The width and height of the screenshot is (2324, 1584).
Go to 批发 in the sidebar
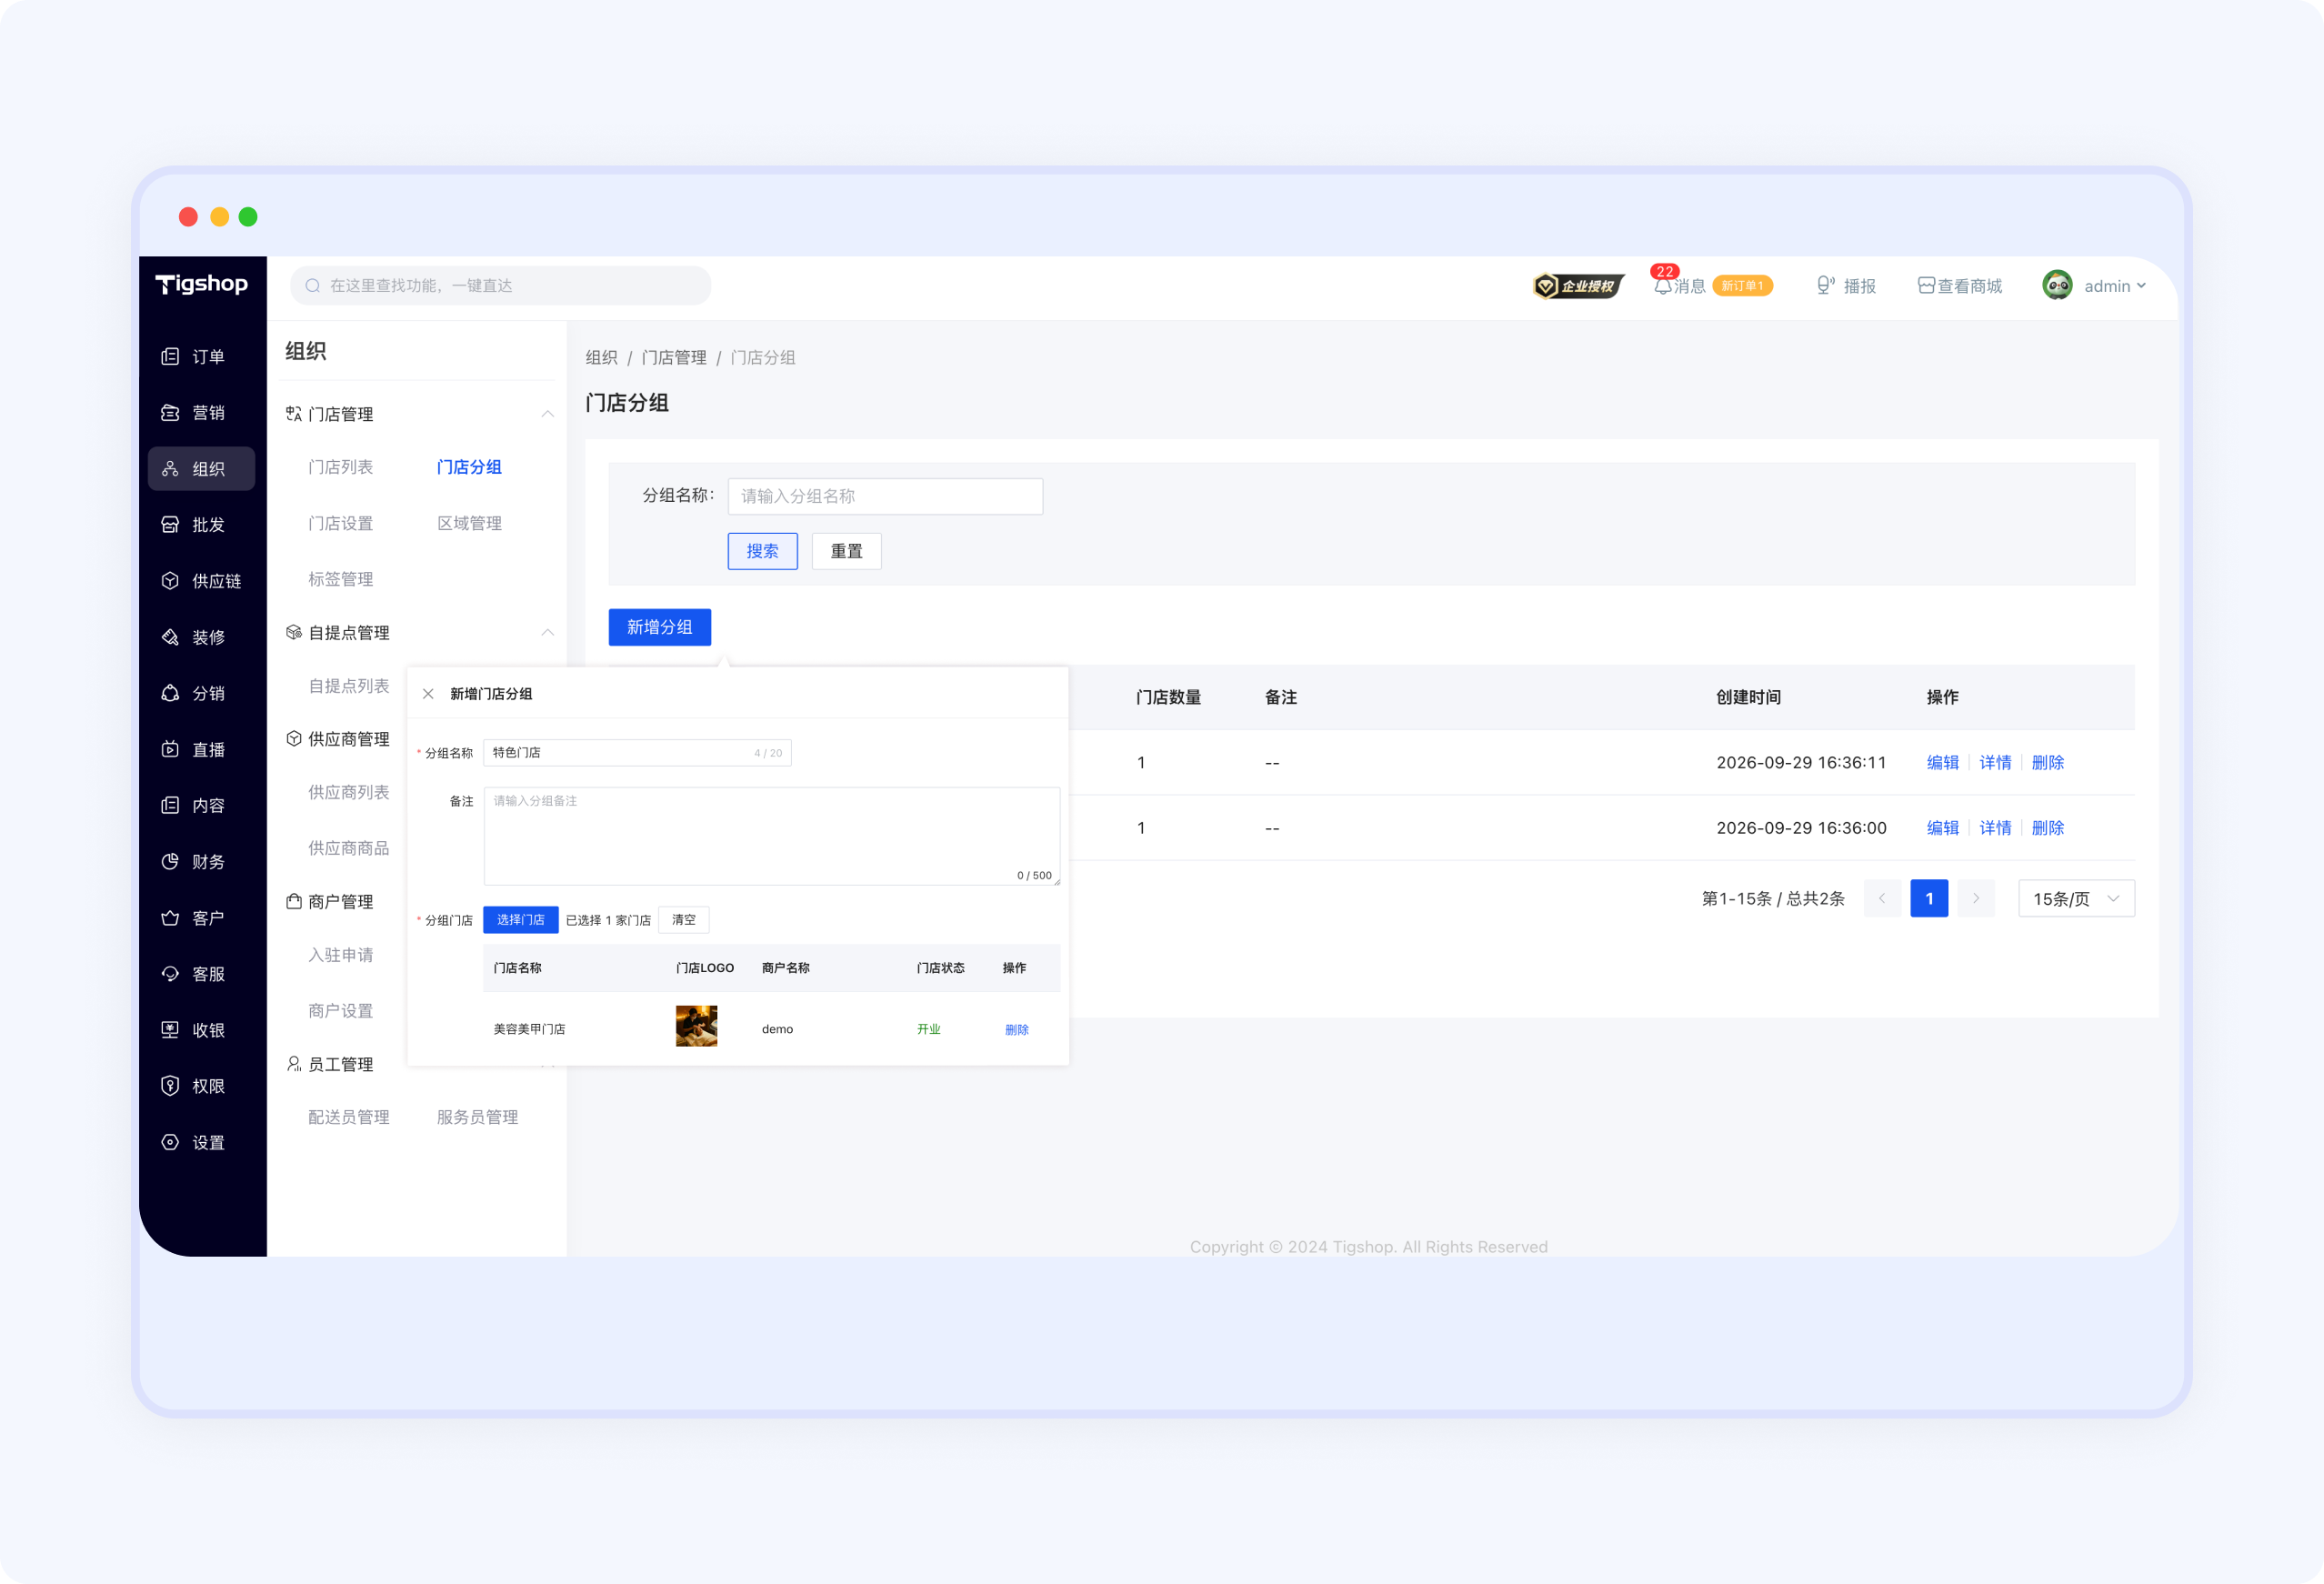201,525
